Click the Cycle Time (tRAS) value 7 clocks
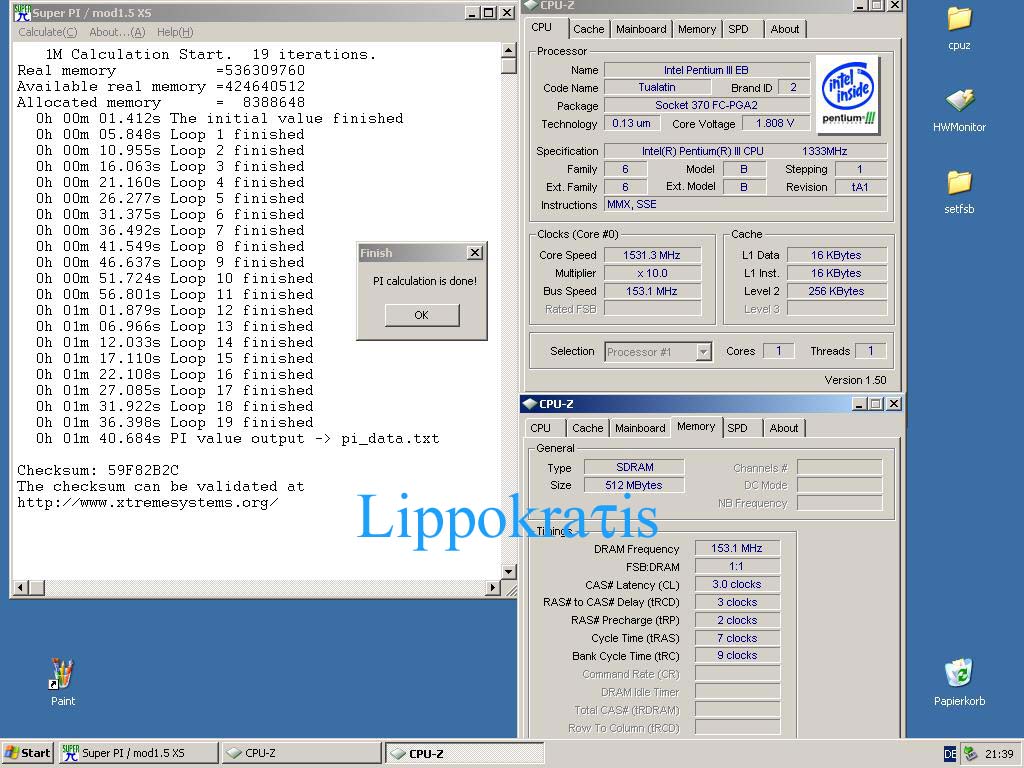This screenshot has width=1024, height=768. click(x=737, y=638)
